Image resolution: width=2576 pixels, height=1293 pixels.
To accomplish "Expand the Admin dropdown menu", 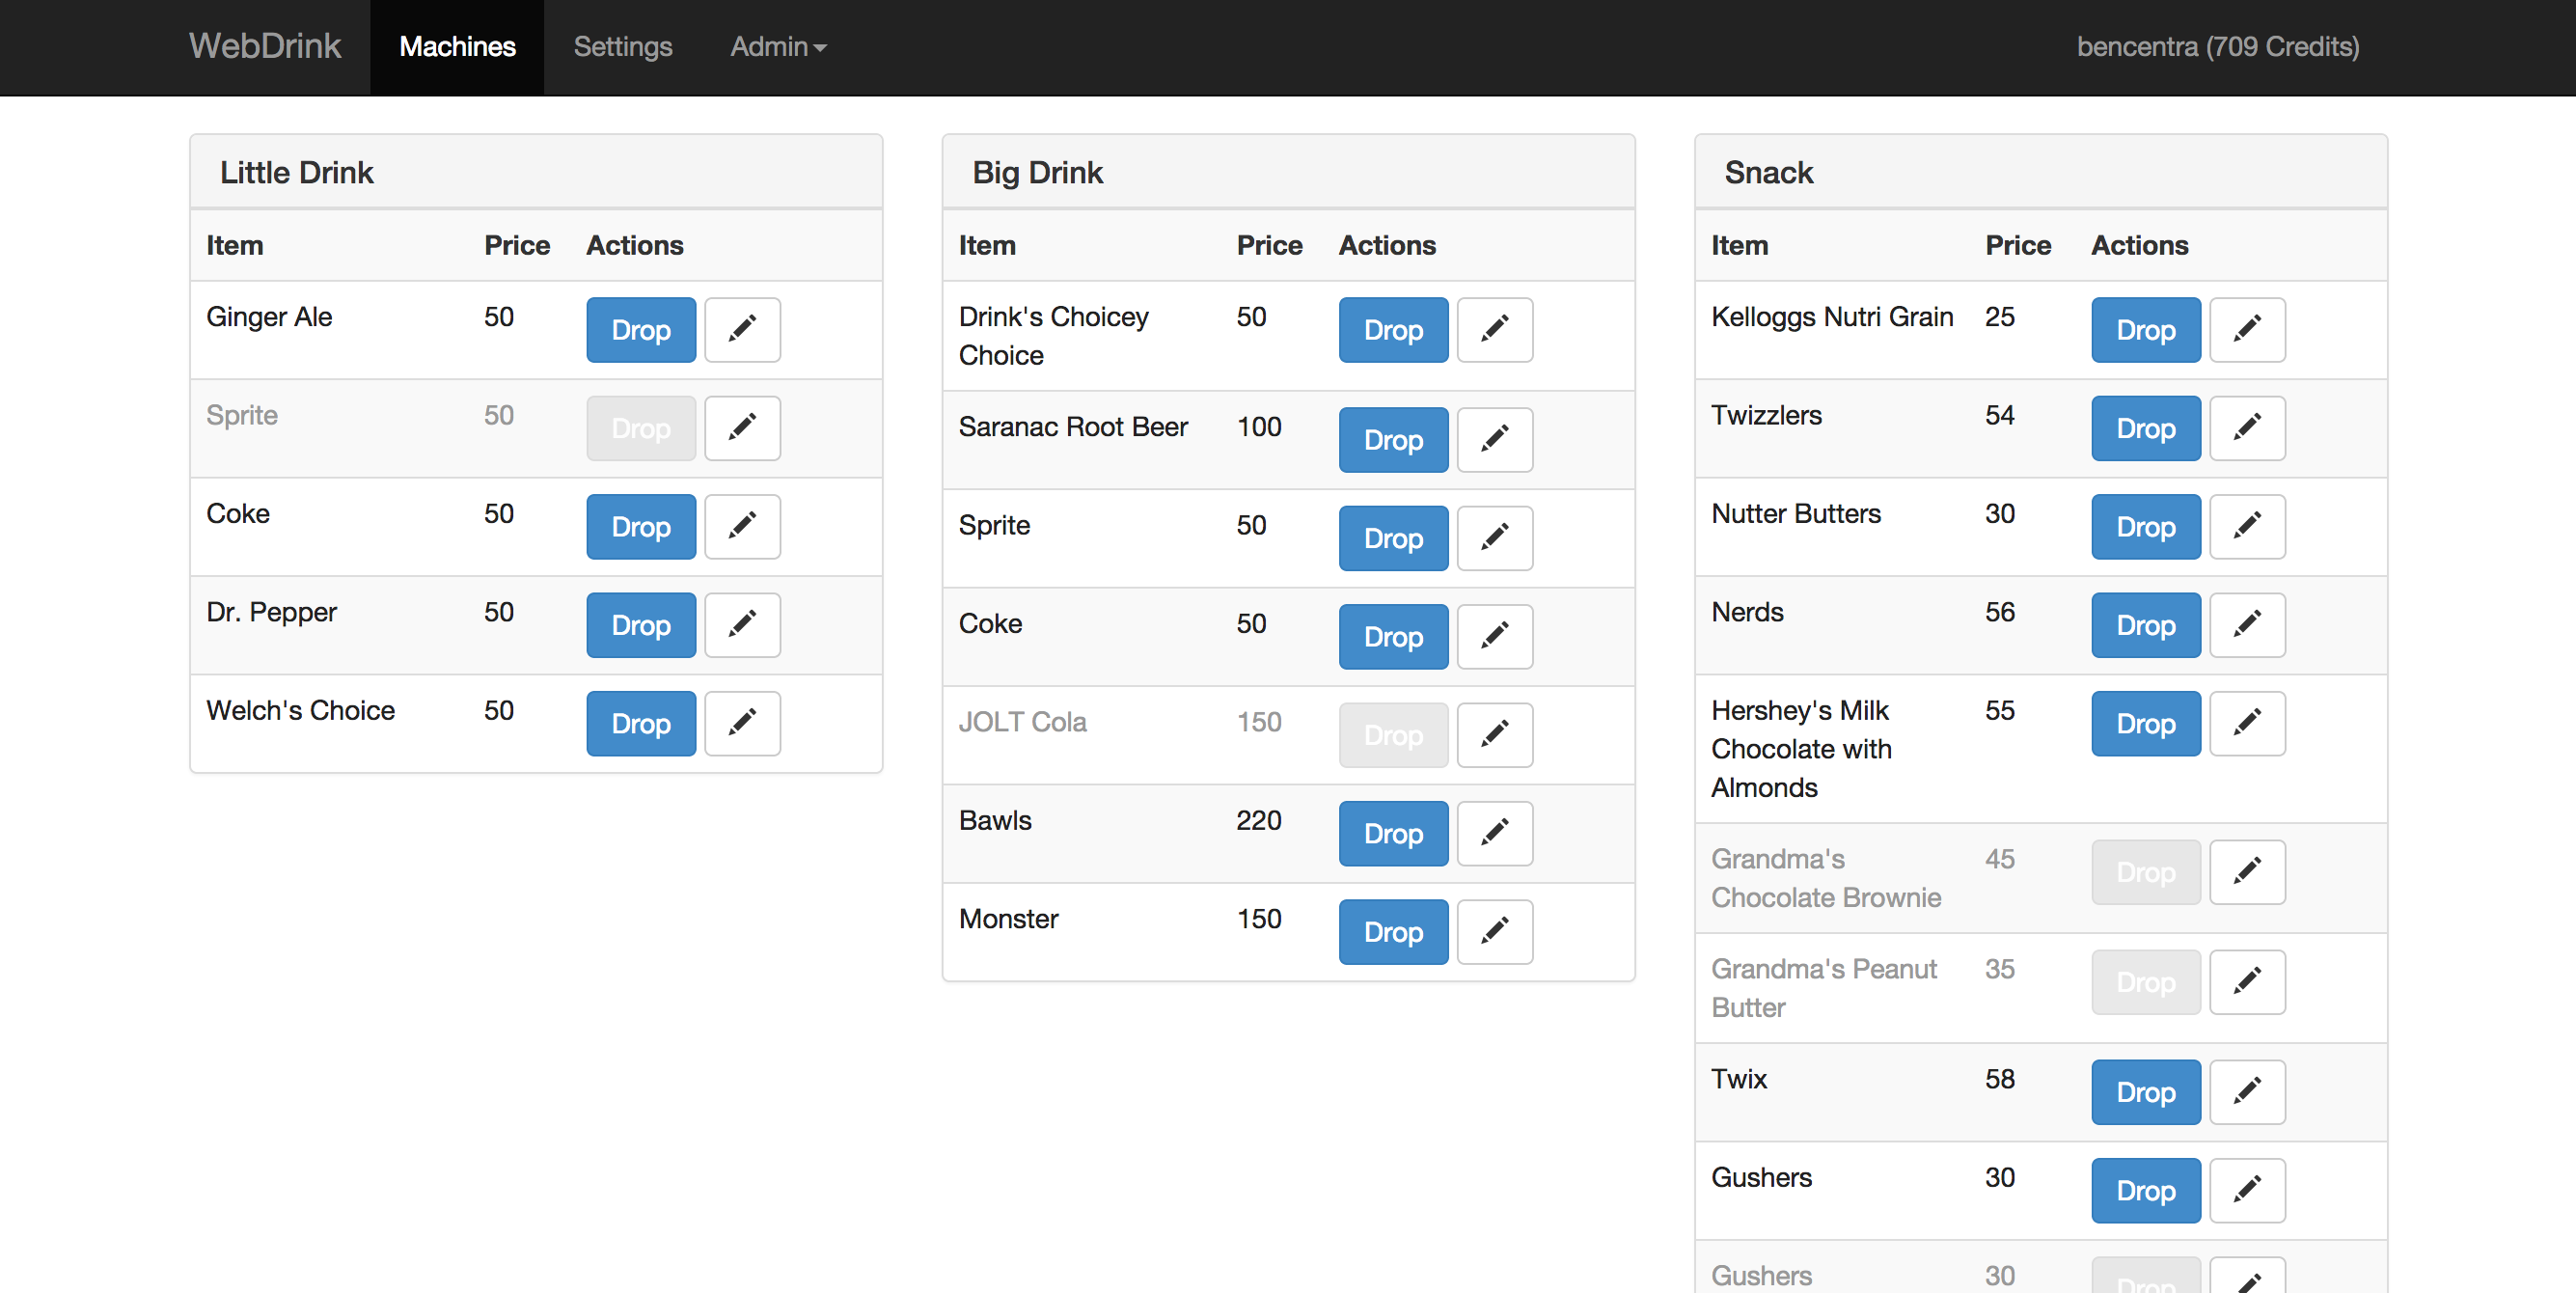I will pyautogui.click(x=777, y=47).
